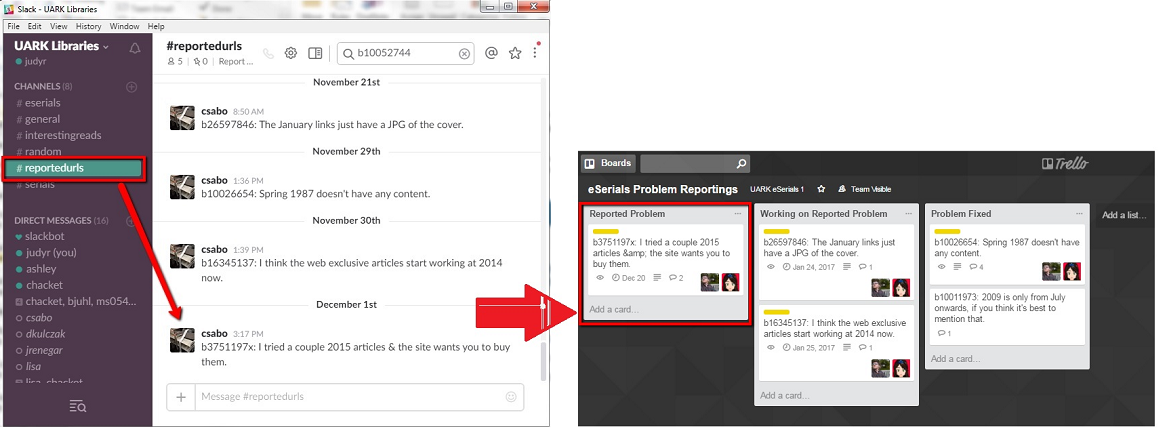The image size is (1158, 428).
Task: Click the attach plus button beside message box
Action: pyautogui.click(x=181, y=396)
